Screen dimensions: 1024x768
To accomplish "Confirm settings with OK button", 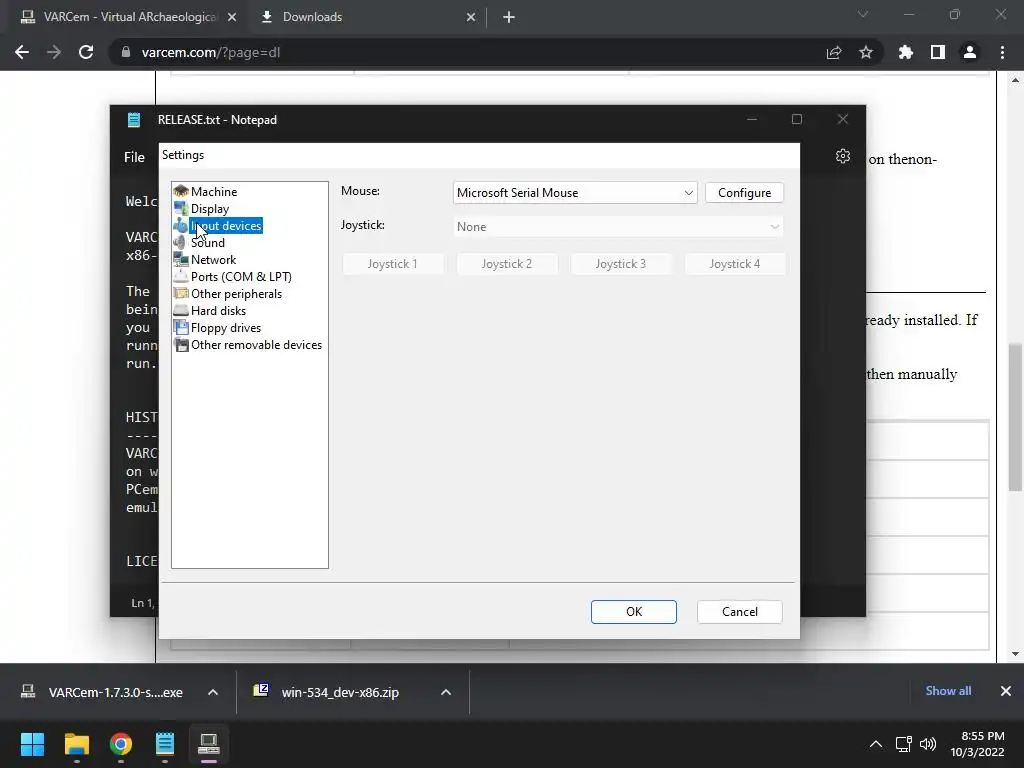I will (633, 612).
